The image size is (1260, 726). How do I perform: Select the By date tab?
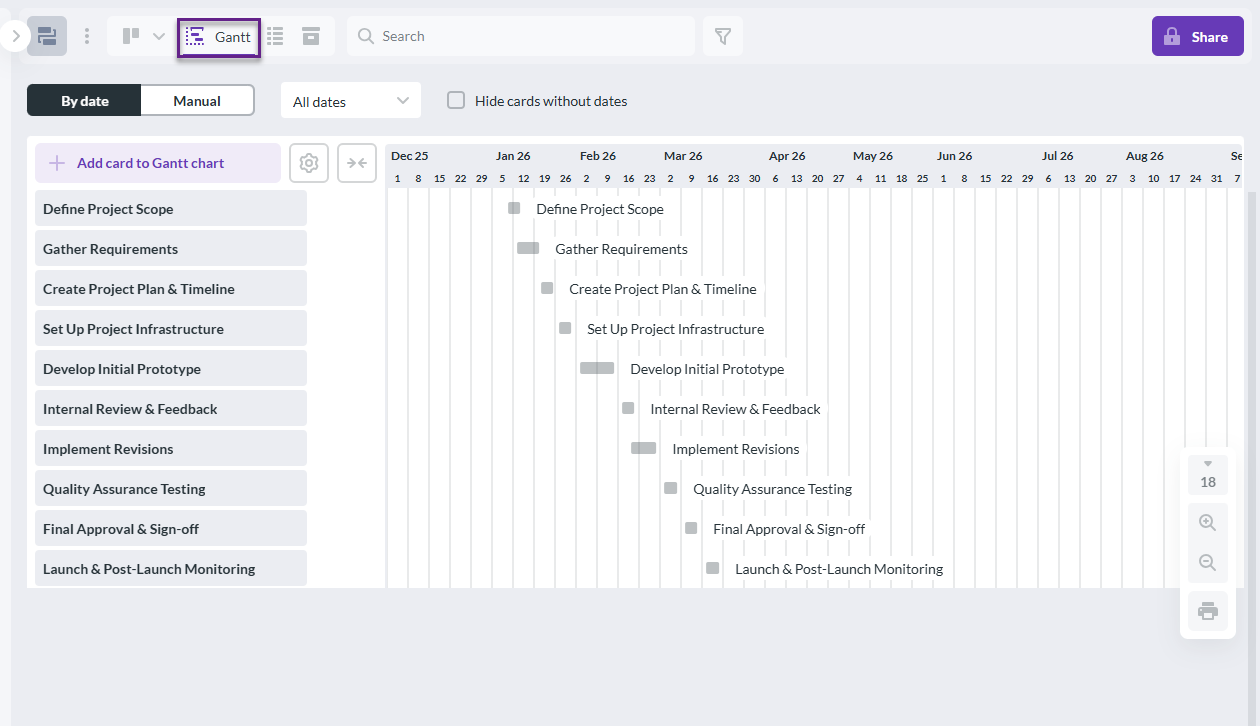[x=84, y=100]
